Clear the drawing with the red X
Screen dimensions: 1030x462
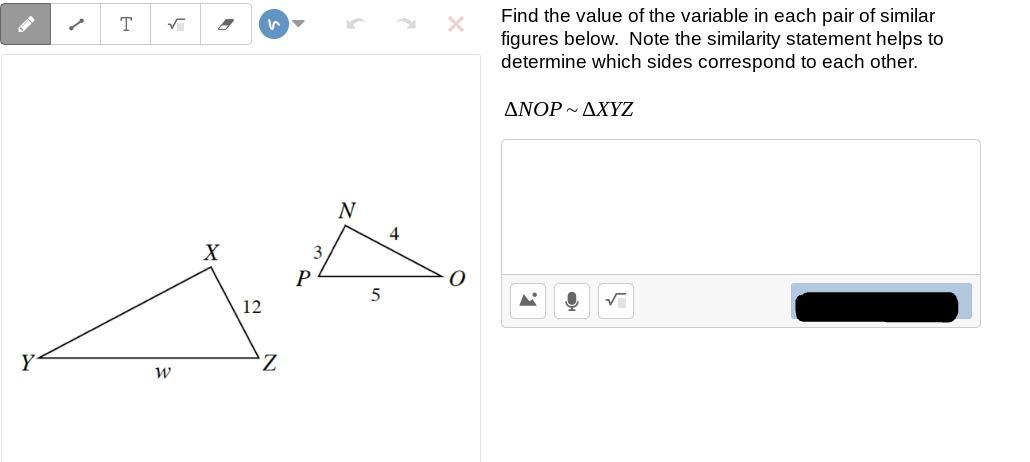pos(455,24)
